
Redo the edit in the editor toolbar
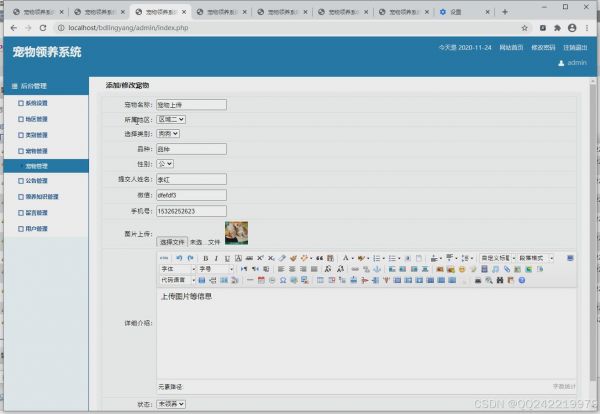pyautogui.click(x=190, y=258)
